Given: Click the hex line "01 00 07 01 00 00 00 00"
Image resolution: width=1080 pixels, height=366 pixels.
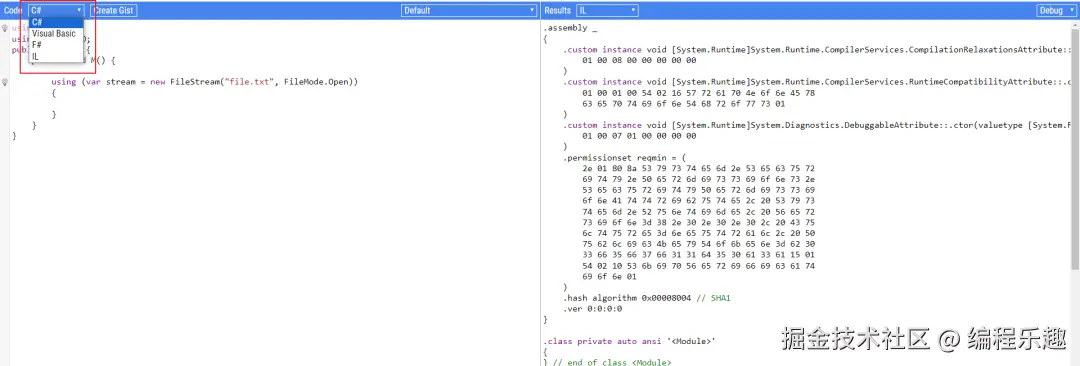Looking at the screenshot, I should 639,136.
